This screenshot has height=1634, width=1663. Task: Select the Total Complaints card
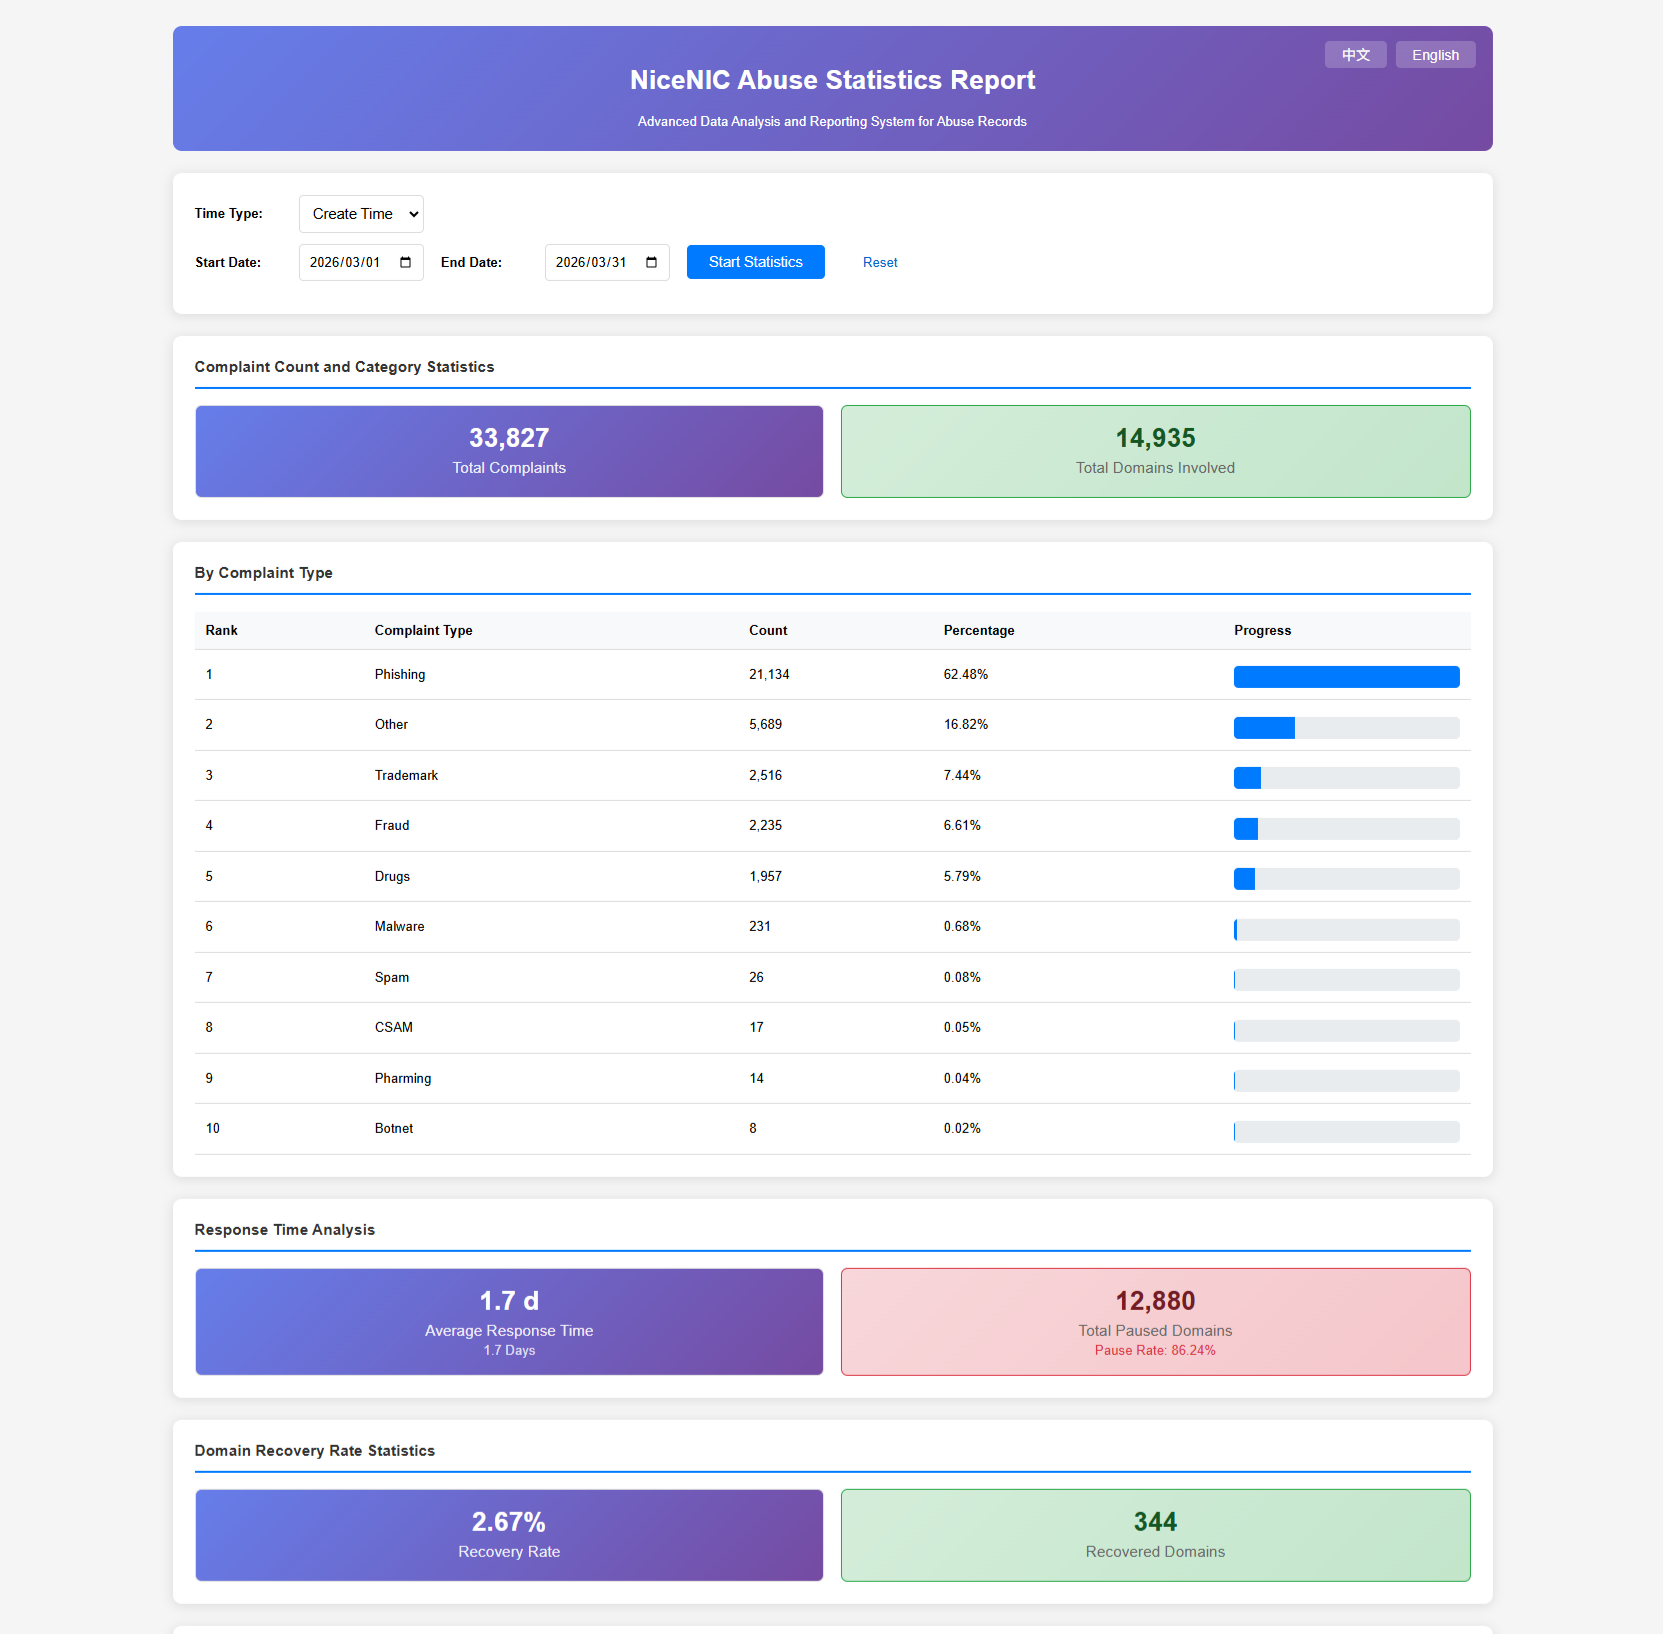coord(509,451)
